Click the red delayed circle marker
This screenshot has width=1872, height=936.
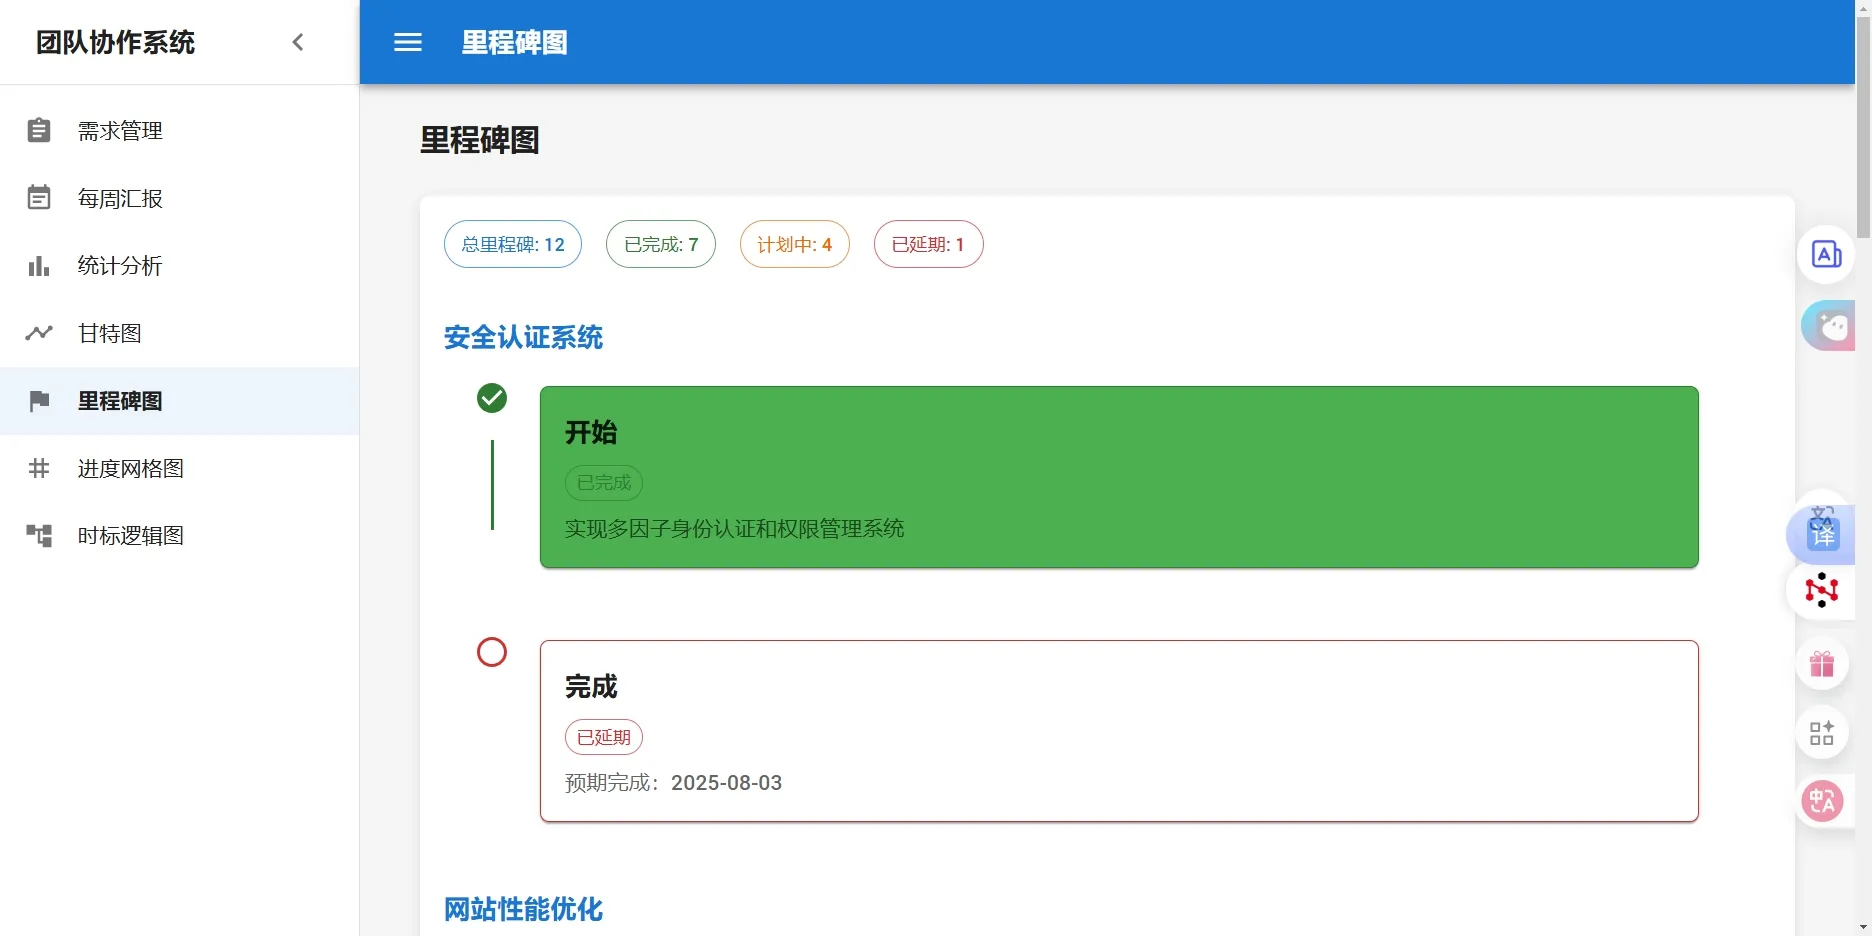tap(492, 652)
